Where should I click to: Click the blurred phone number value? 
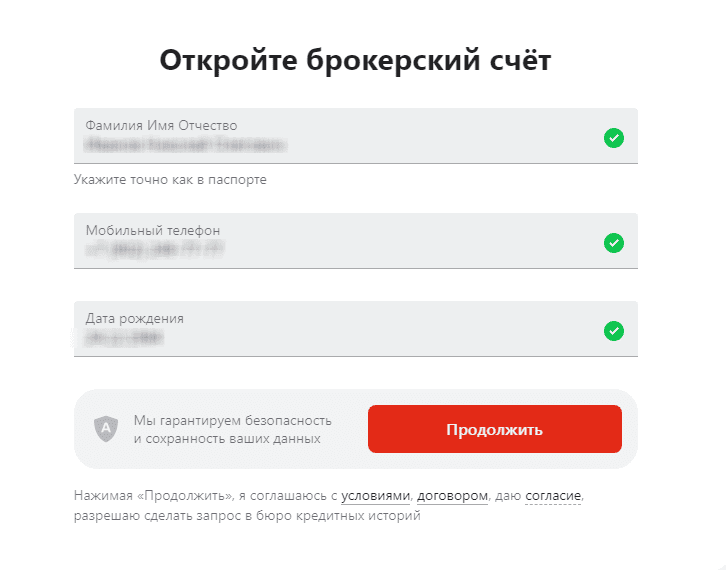click(155, 250)
